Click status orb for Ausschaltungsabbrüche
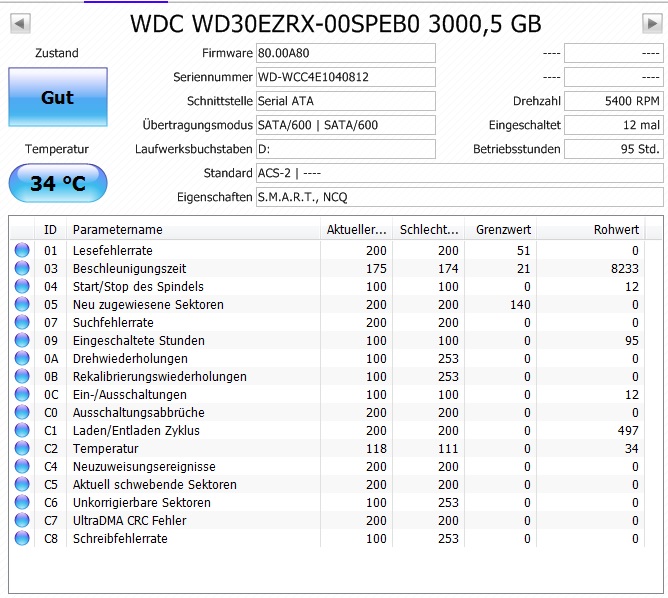Screen dimensions: 668x598 [22, 412]
